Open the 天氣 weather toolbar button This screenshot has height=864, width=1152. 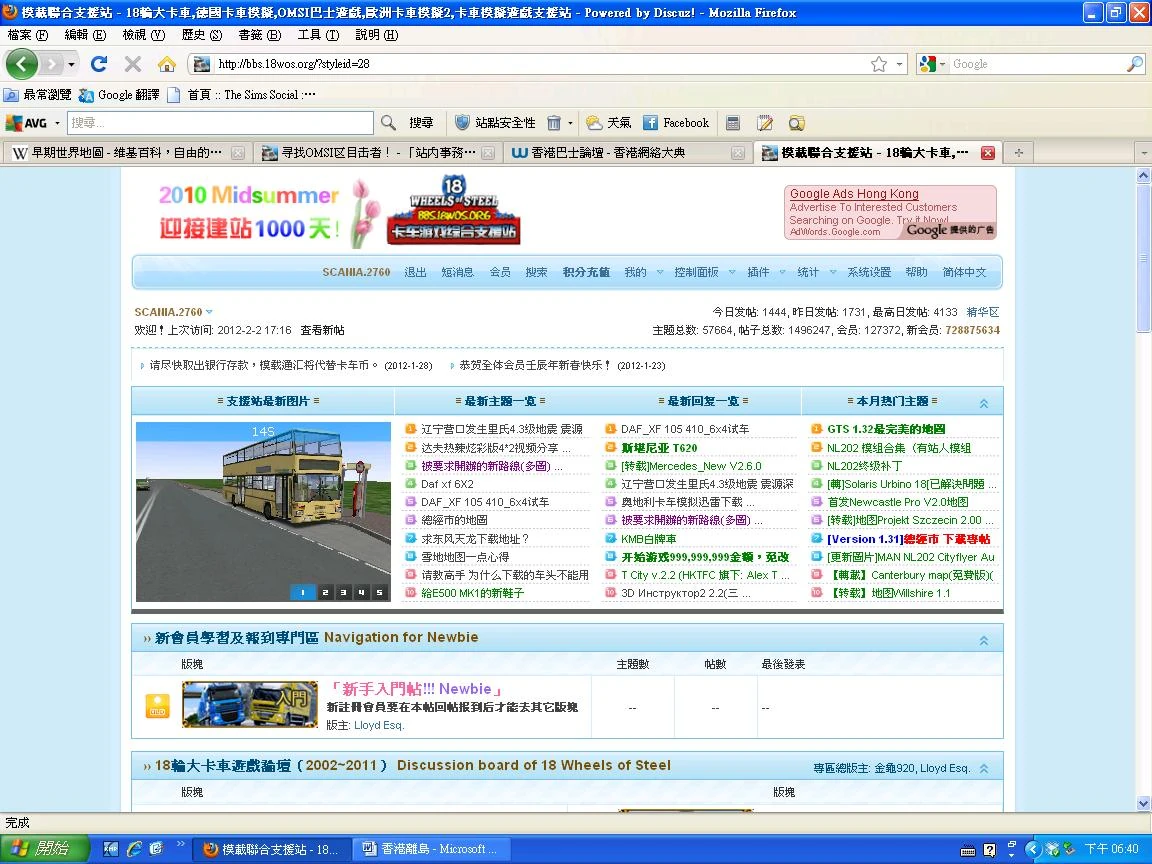[x=608, y=123]
